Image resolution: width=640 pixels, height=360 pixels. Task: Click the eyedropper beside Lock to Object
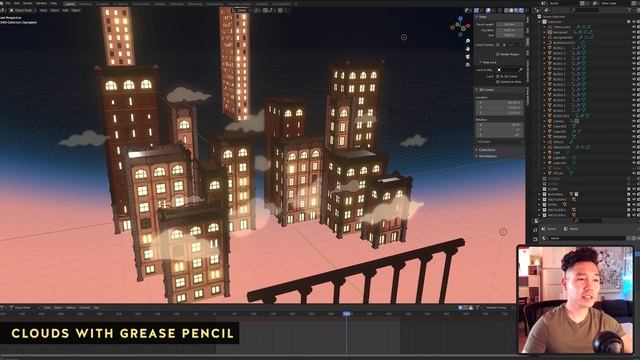point(520,70)
